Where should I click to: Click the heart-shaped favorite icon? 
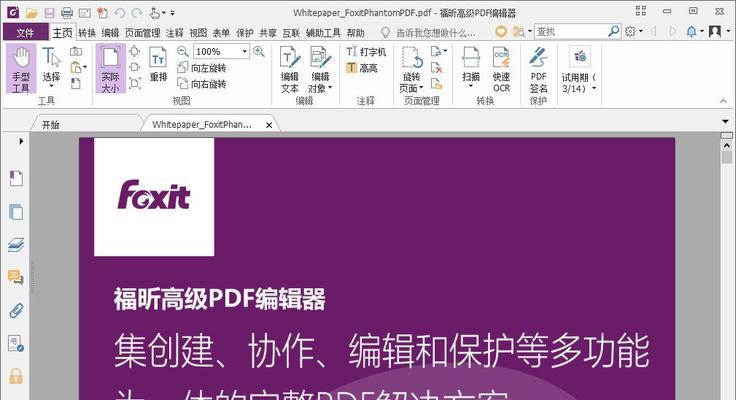click(501, 31)
